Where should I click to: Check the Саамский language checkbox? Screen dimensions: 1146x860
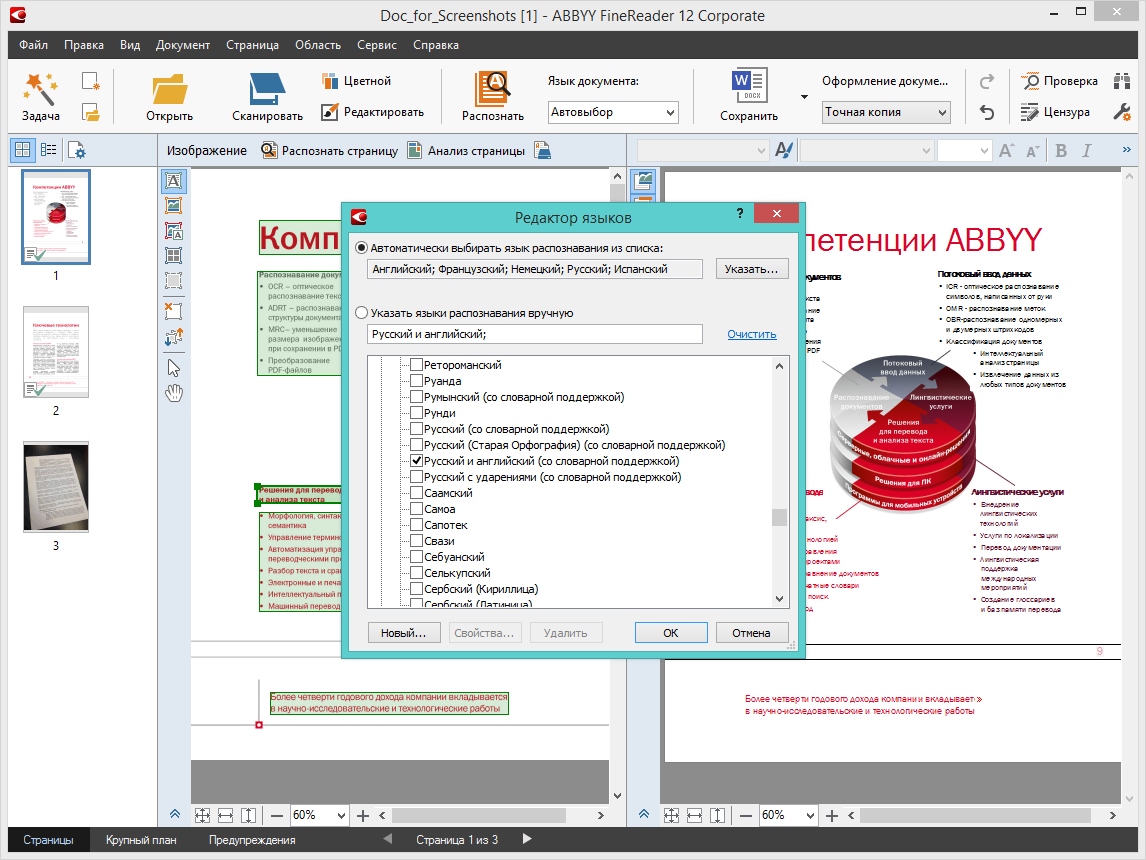[x=417, y=492]
